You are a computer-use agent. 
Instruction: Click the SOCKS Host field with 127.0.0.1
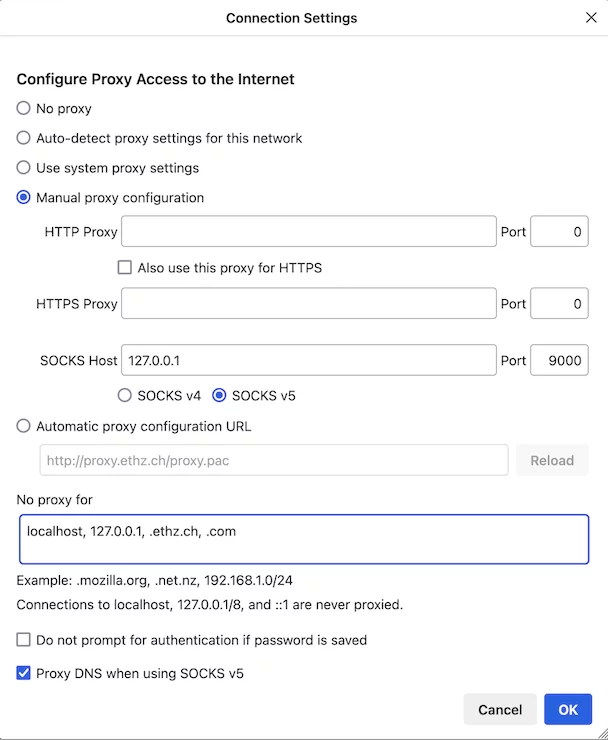pyautogui.click(x=309, y=360)
